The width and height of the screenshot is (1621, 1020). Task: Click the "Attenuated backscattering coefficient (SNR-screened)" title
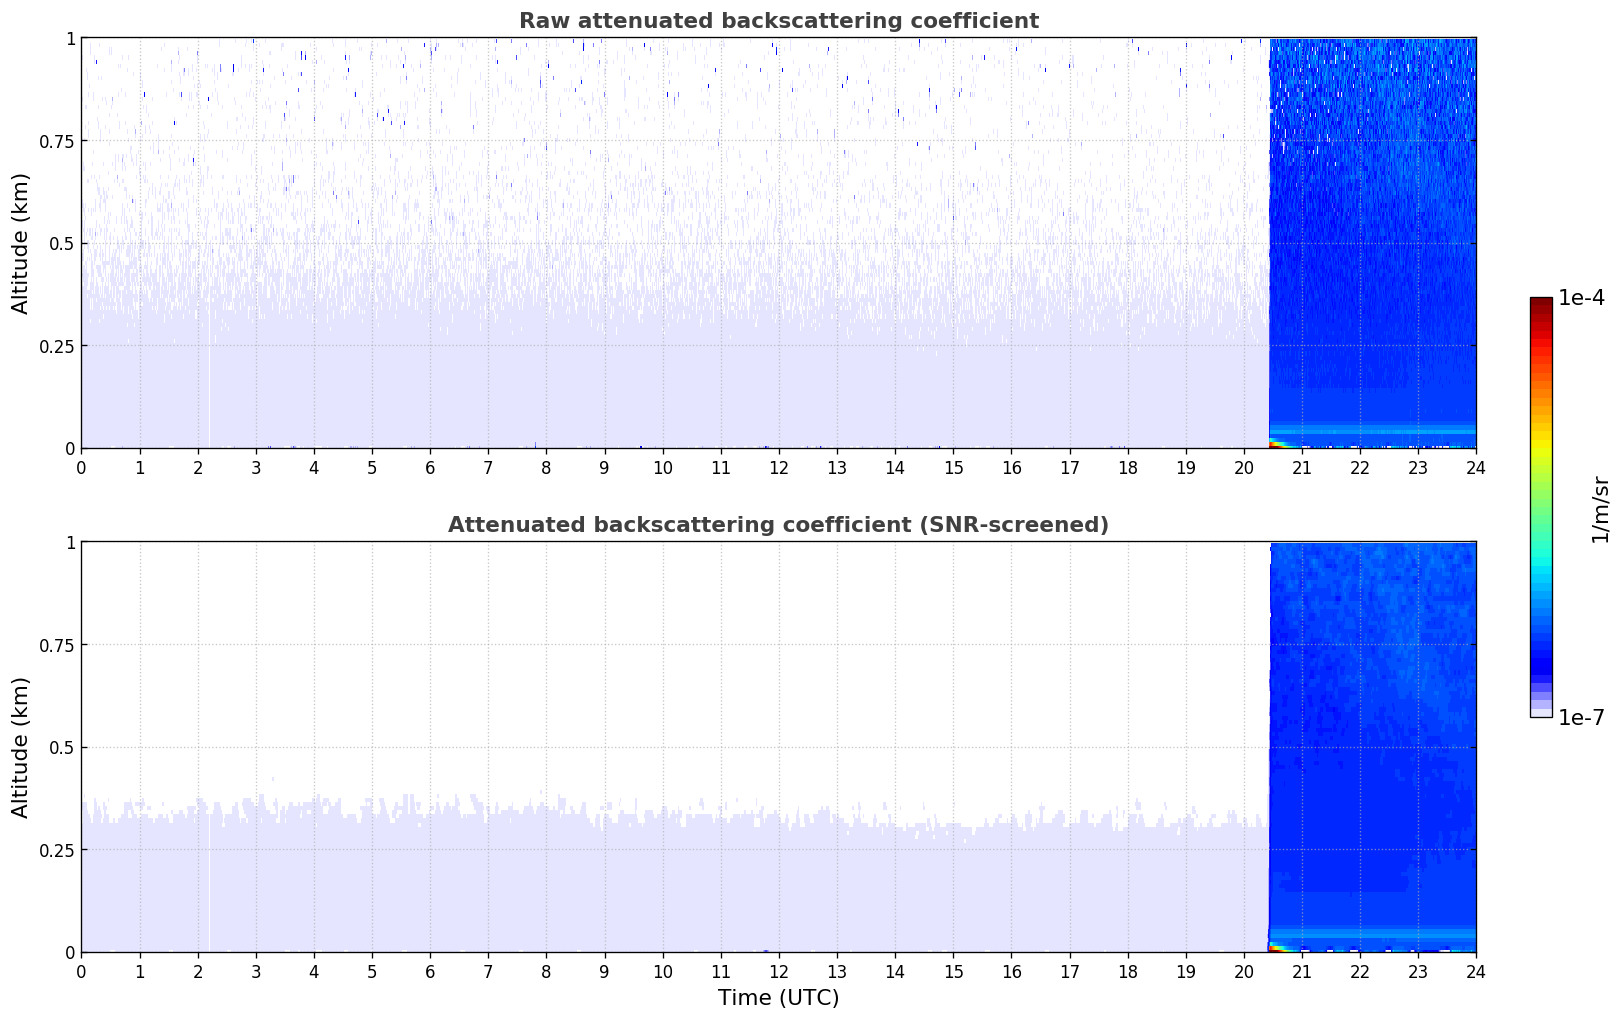778,525
